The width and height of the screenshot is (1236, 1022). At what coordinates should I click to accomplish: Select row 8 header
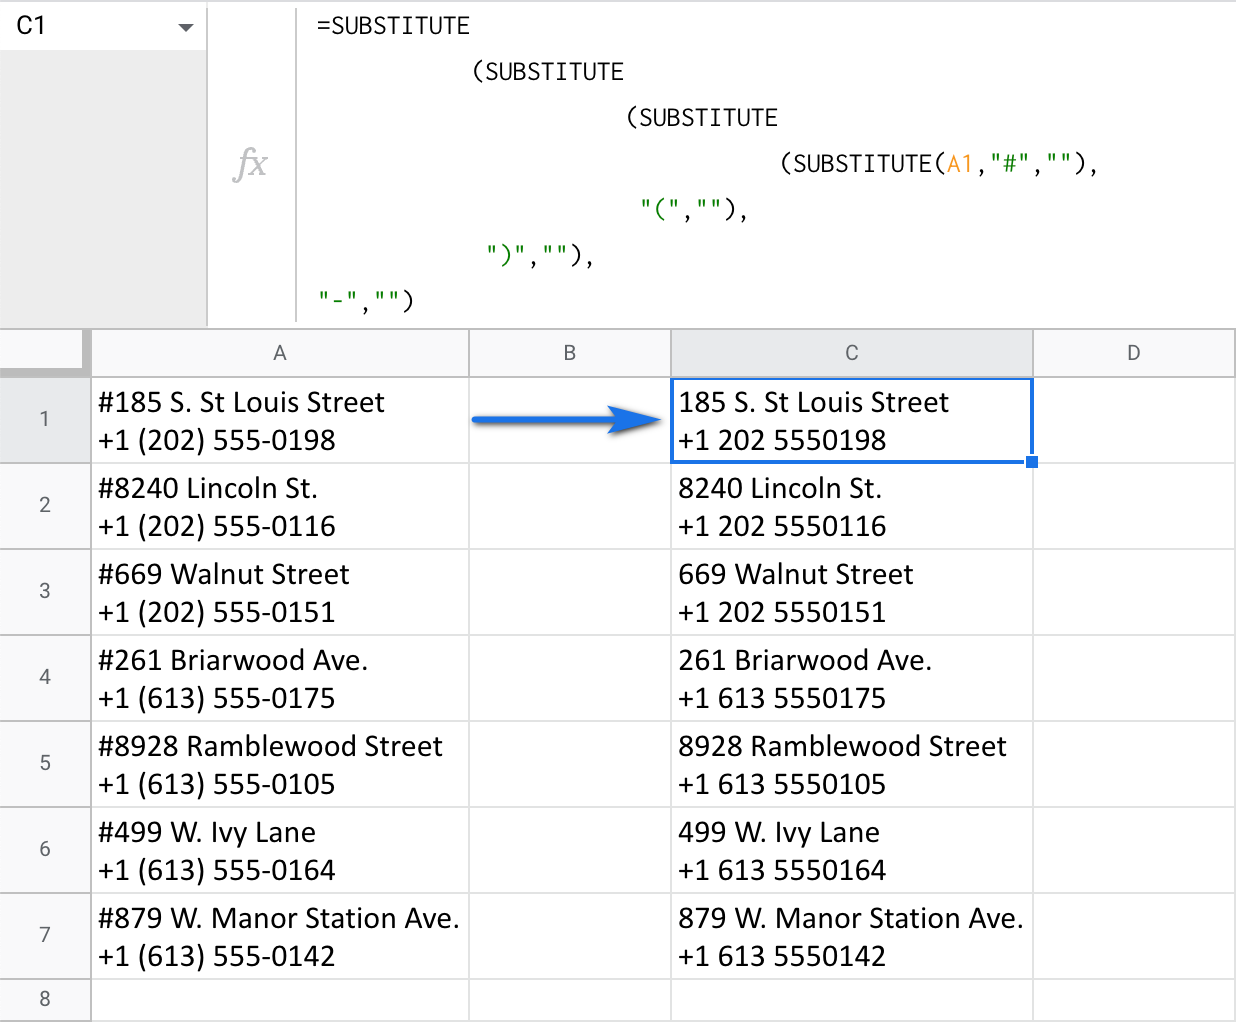pos(44,999)
